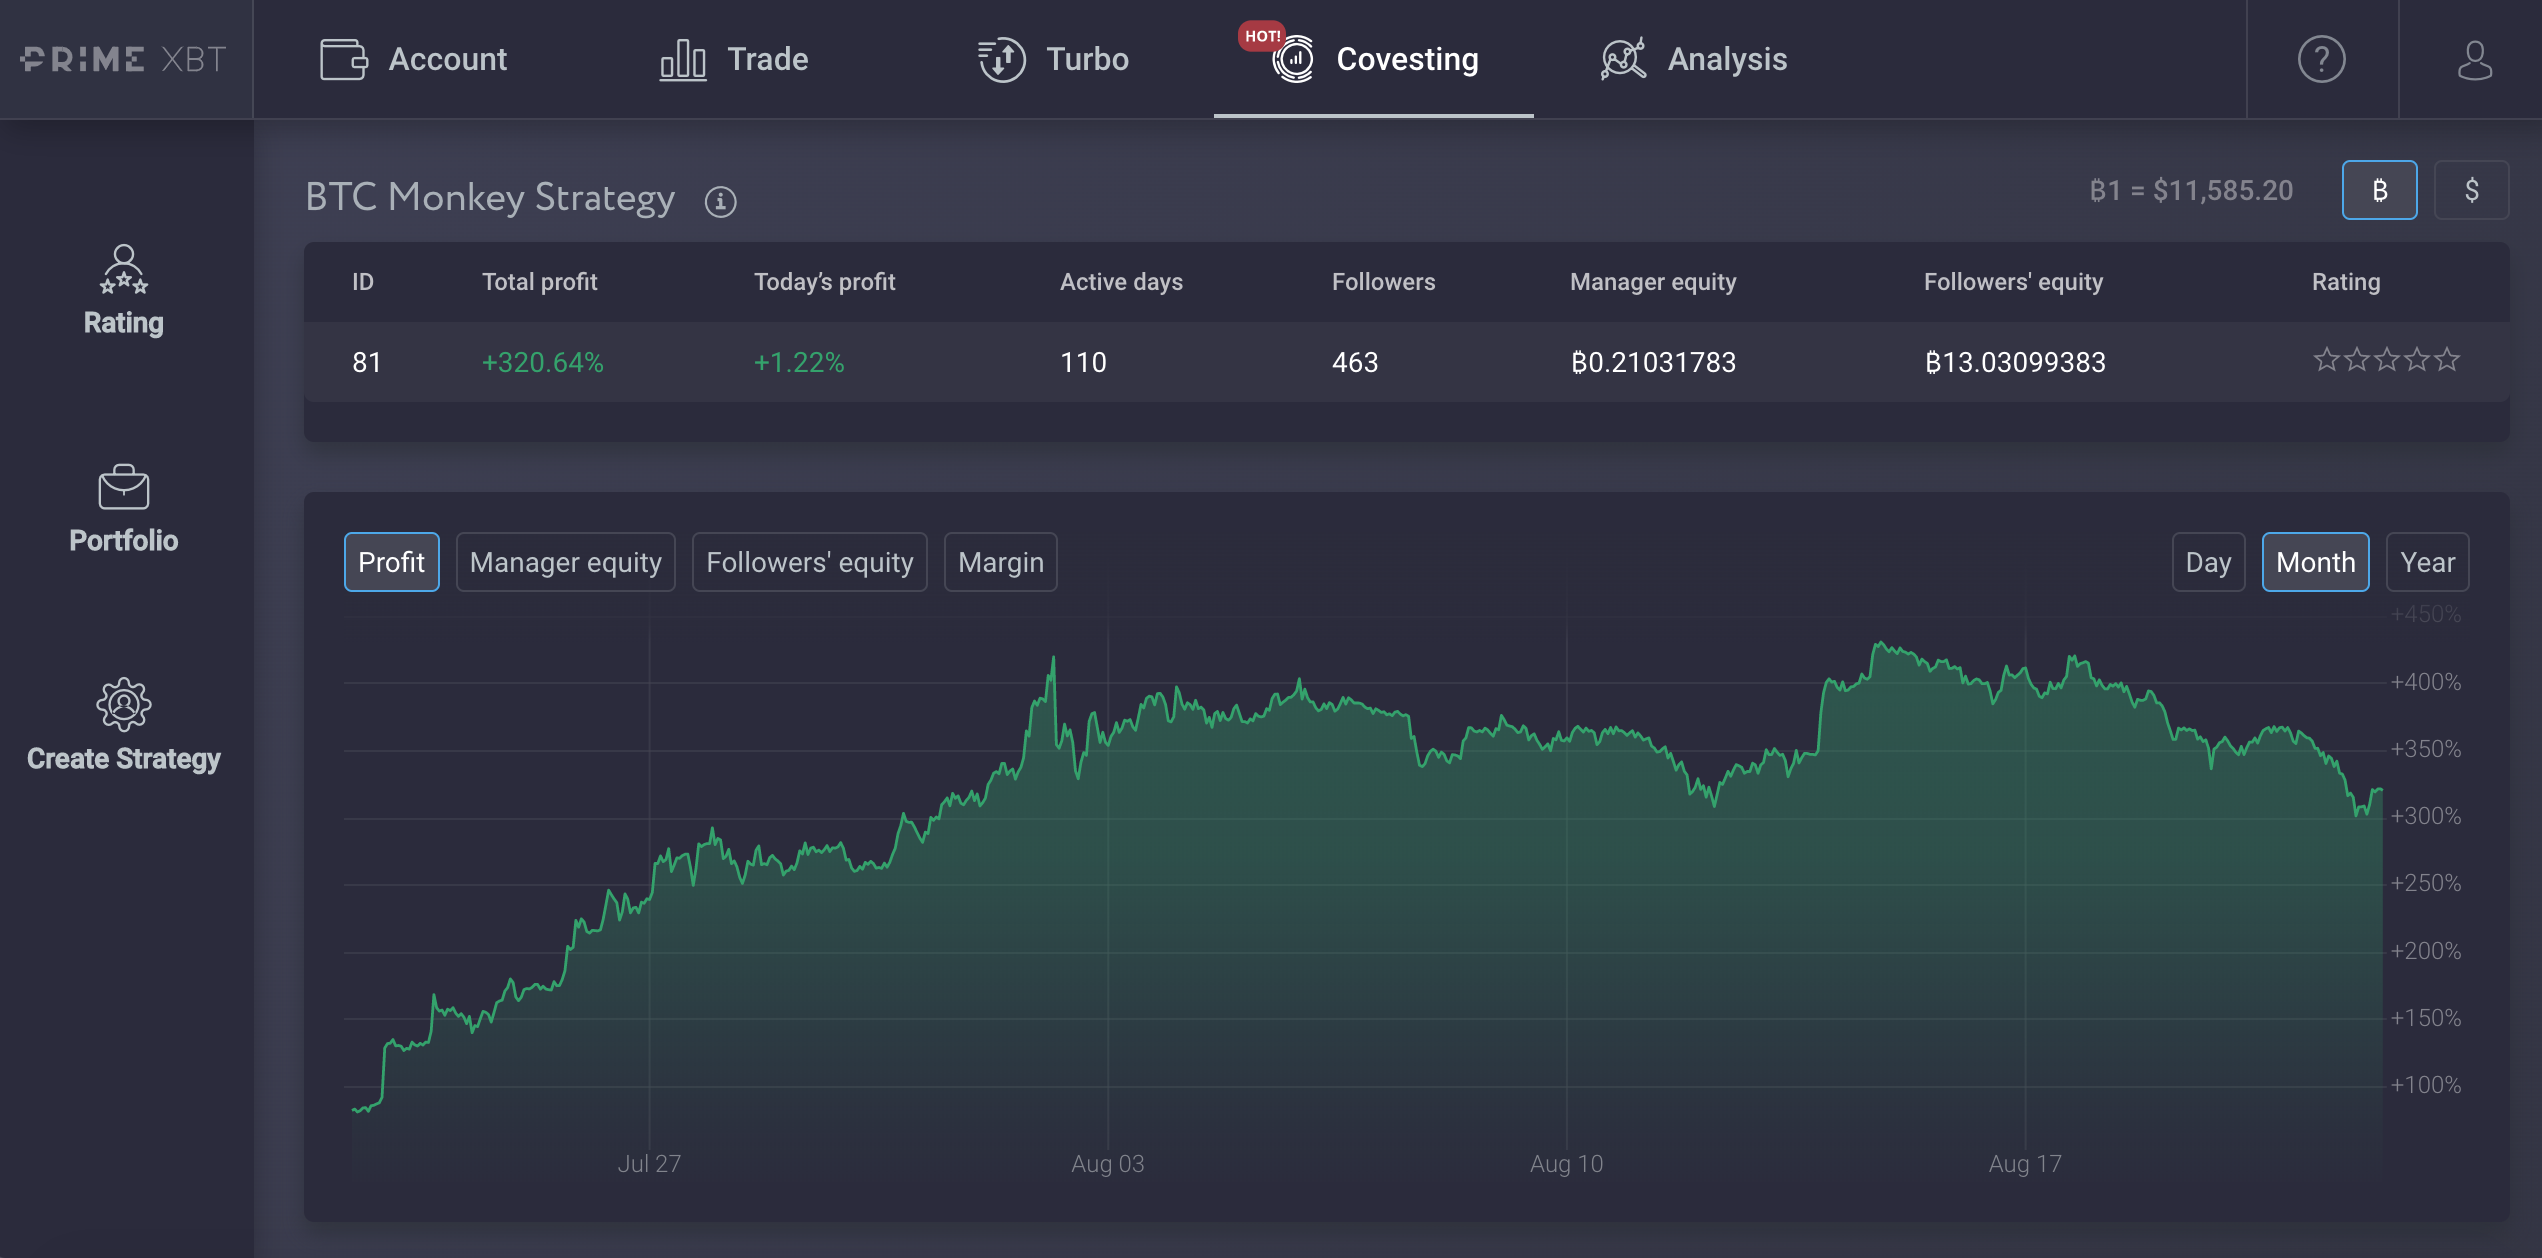Image resolution: width=2542 pixels, height=1258 pixels.
Task: Click the strategy info icon beside title
Action: (720, 201)
